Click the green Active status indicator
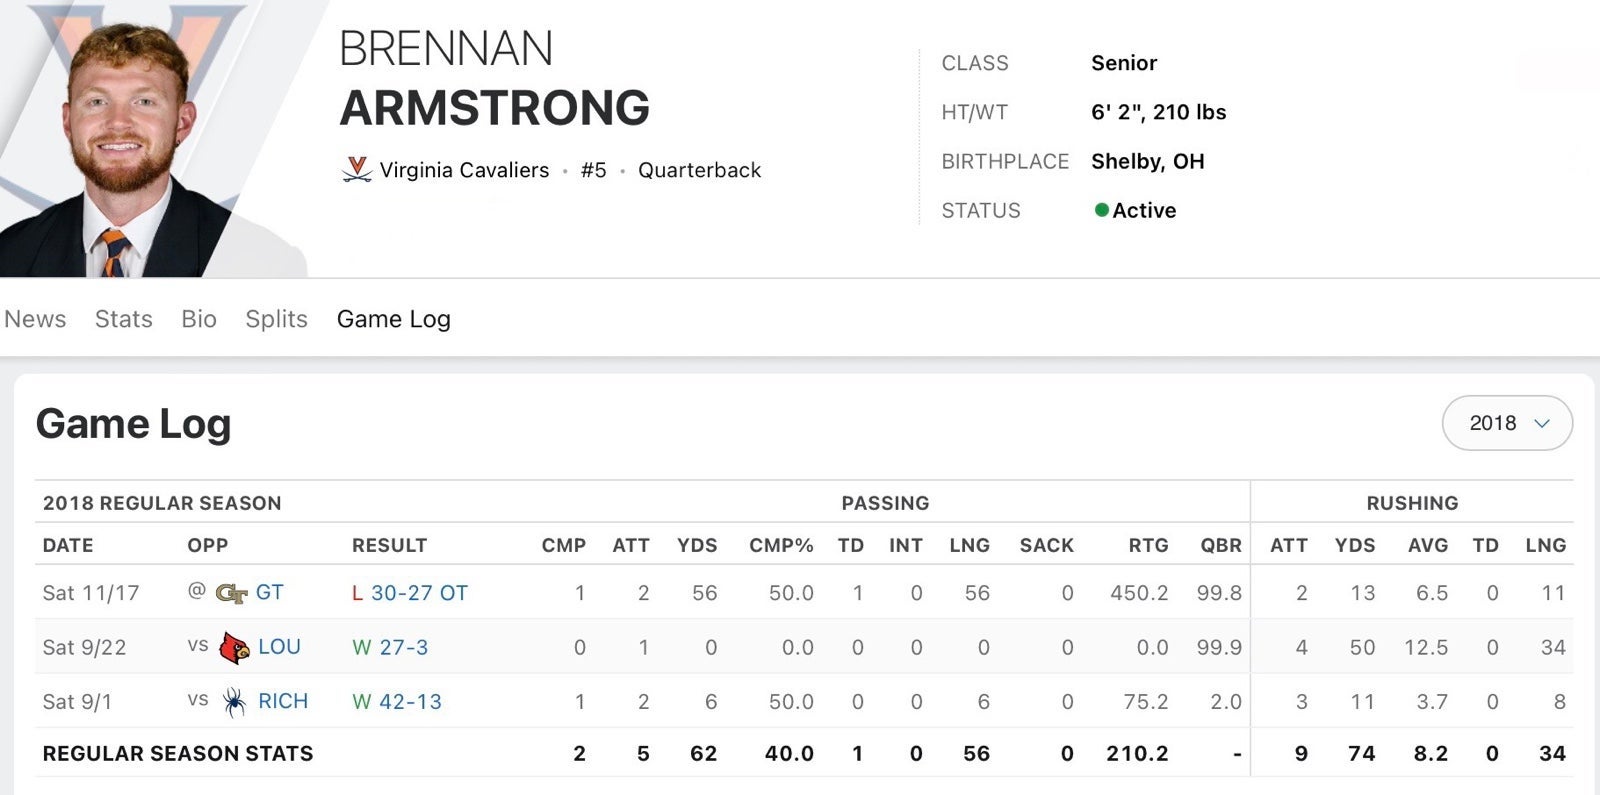 click(1102, 210)
